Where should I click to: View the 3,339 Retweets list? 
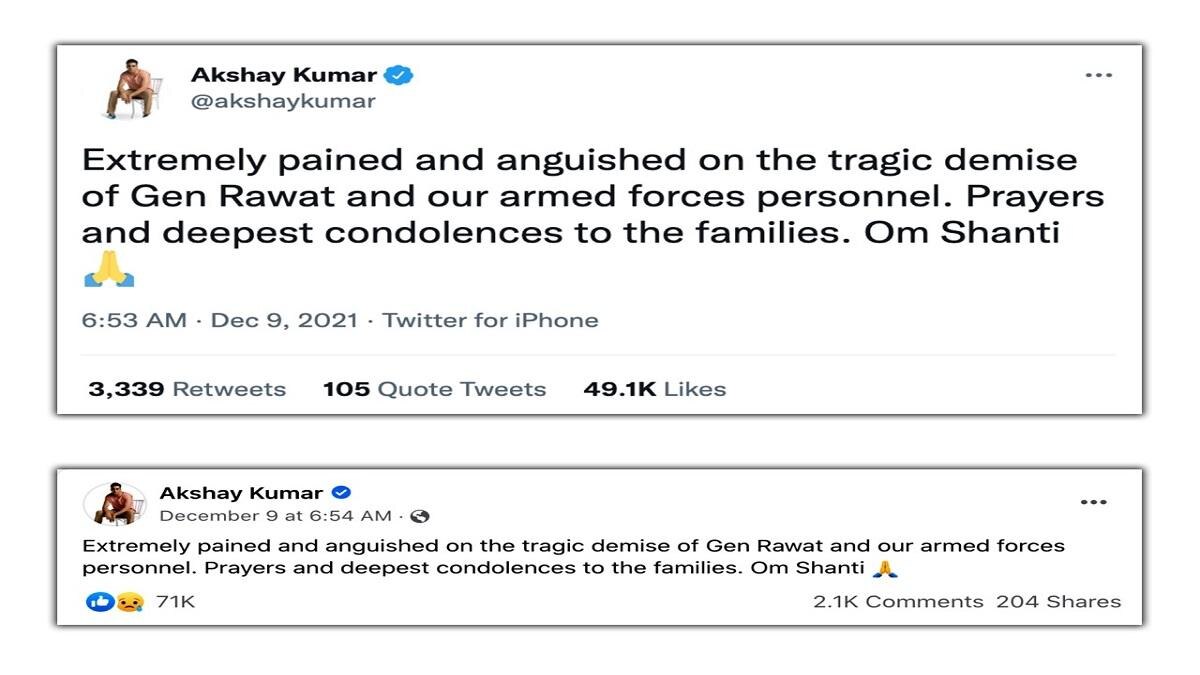187,389
